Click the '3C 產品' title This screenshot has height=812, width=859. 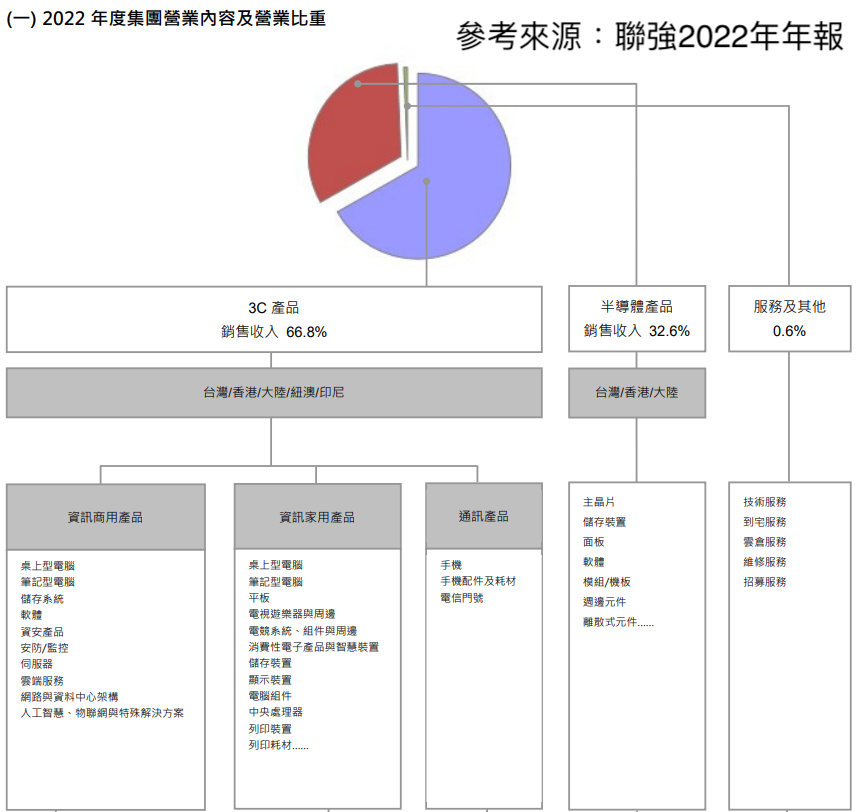point(274,308)
